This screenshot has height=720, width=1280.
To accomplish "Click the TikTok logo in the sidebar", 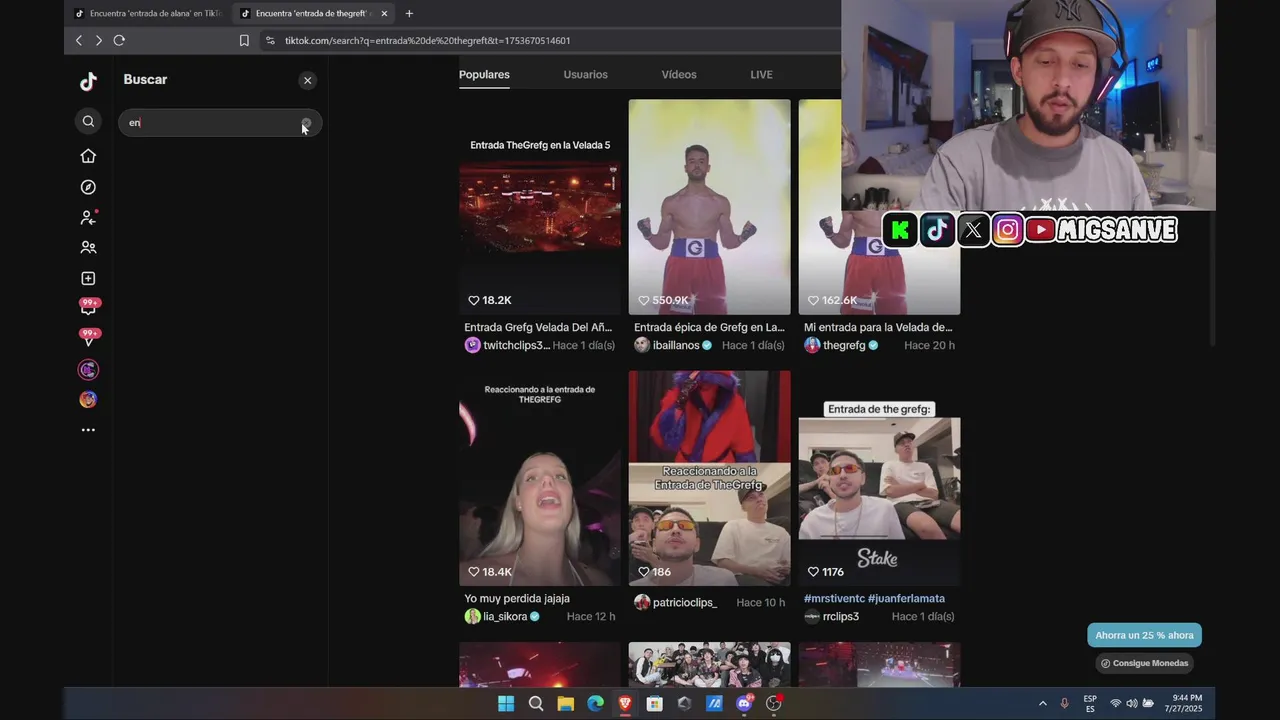I will pyautogui.click(x=88, y=82).
